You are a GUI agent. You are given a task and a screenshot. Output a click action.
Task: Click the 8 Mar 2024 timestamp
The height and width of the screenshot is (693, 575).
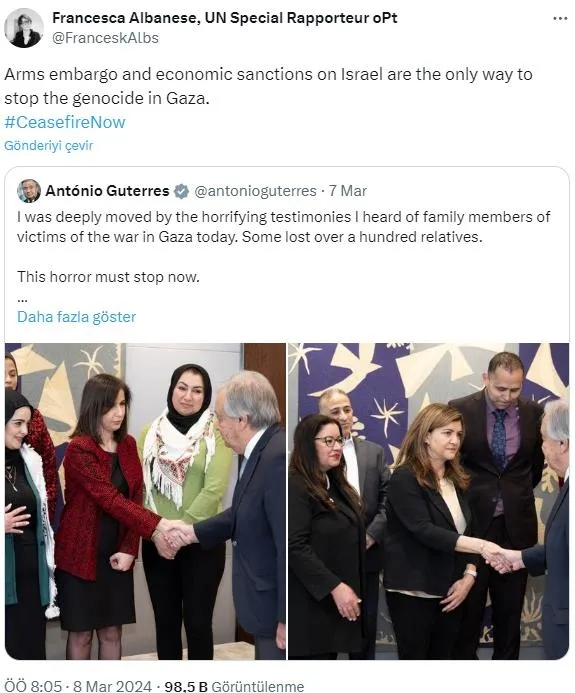pyautogui.click(x=112, y=686)
